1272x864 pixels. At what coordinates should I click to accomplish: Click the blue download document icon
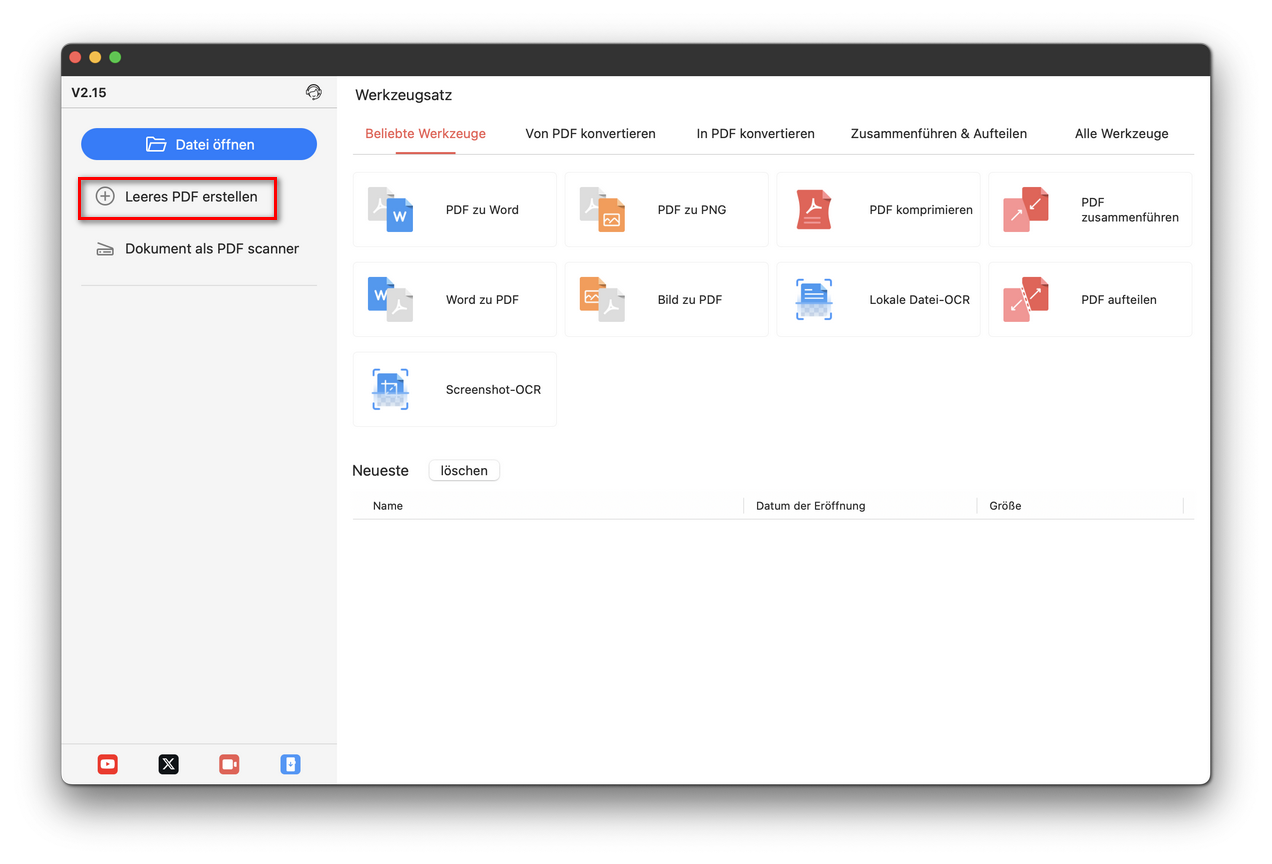[290, 764]
